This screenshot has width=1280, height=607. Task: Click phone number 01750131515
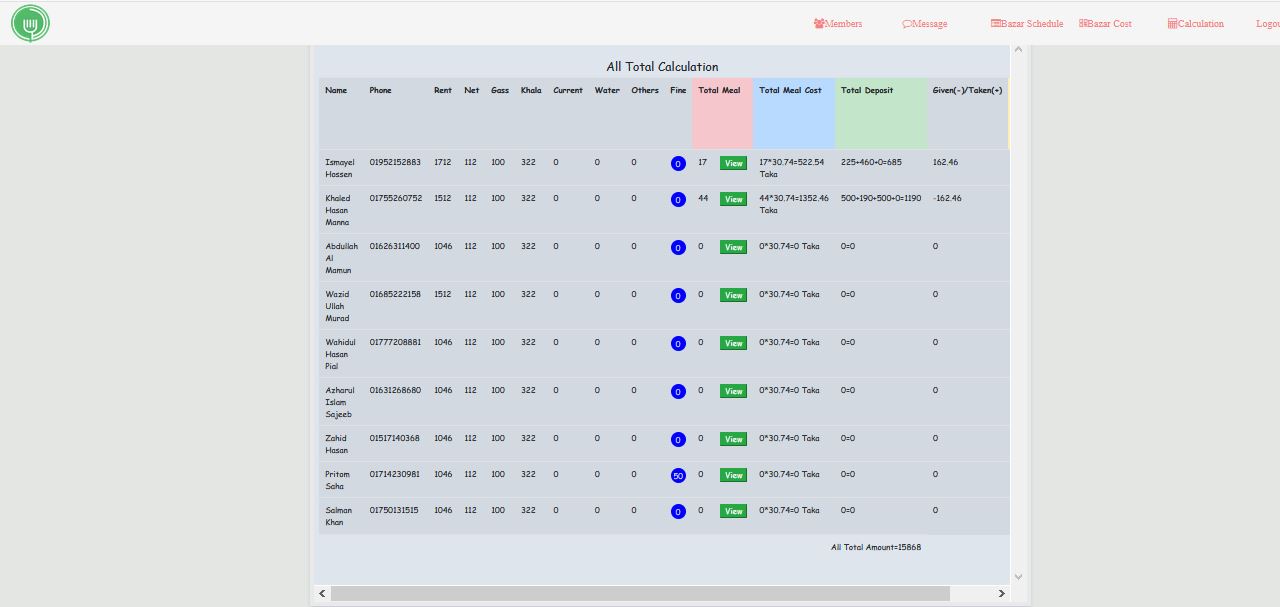click(x=394, y=510)
